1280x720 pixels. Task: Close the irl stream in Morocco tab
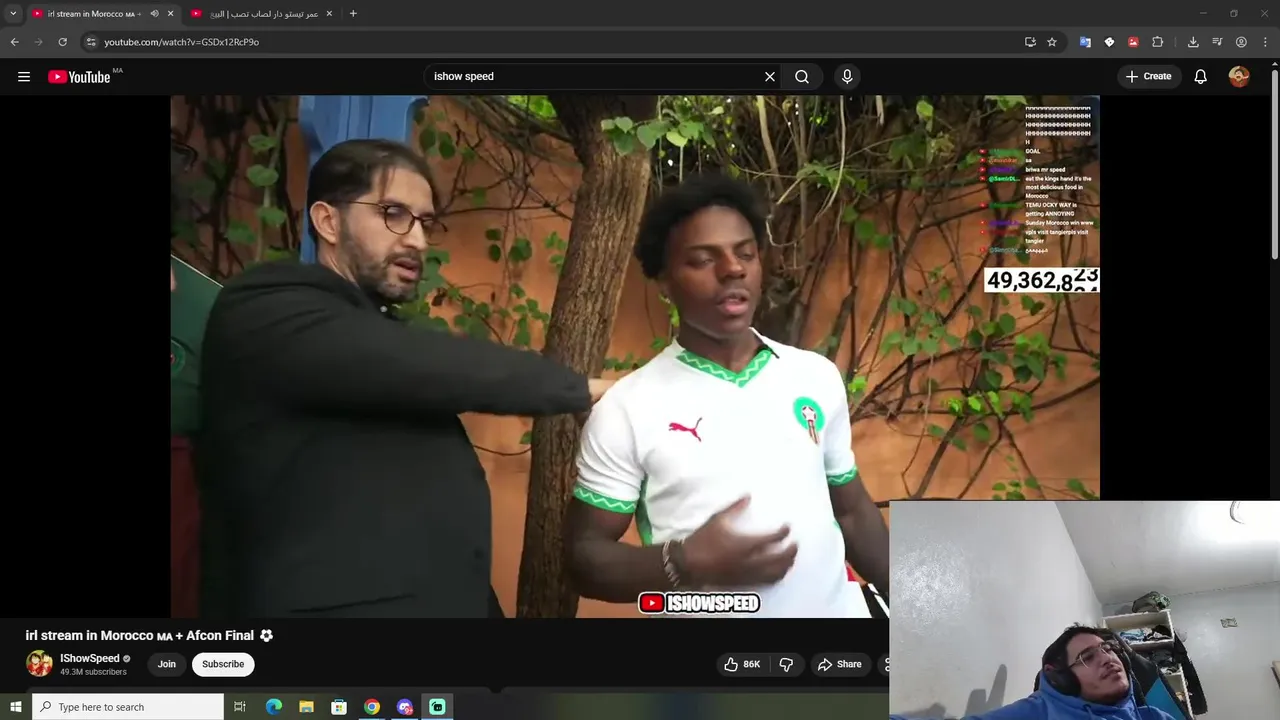(170, 14)
